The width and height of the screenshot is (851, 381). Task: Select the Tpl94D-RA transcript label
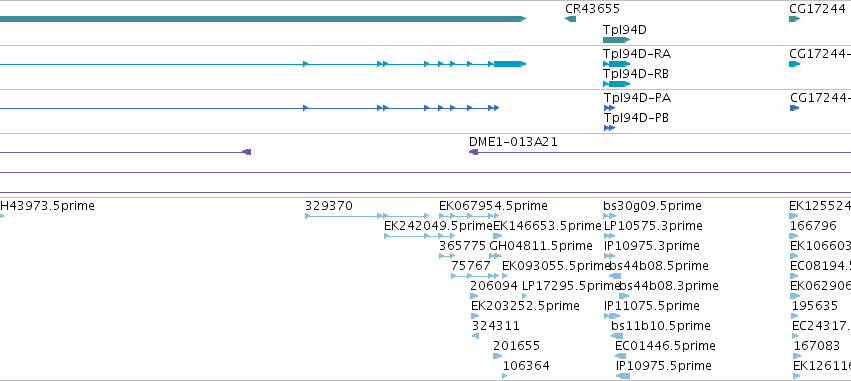pyautogui.click(x=637, y=54)
